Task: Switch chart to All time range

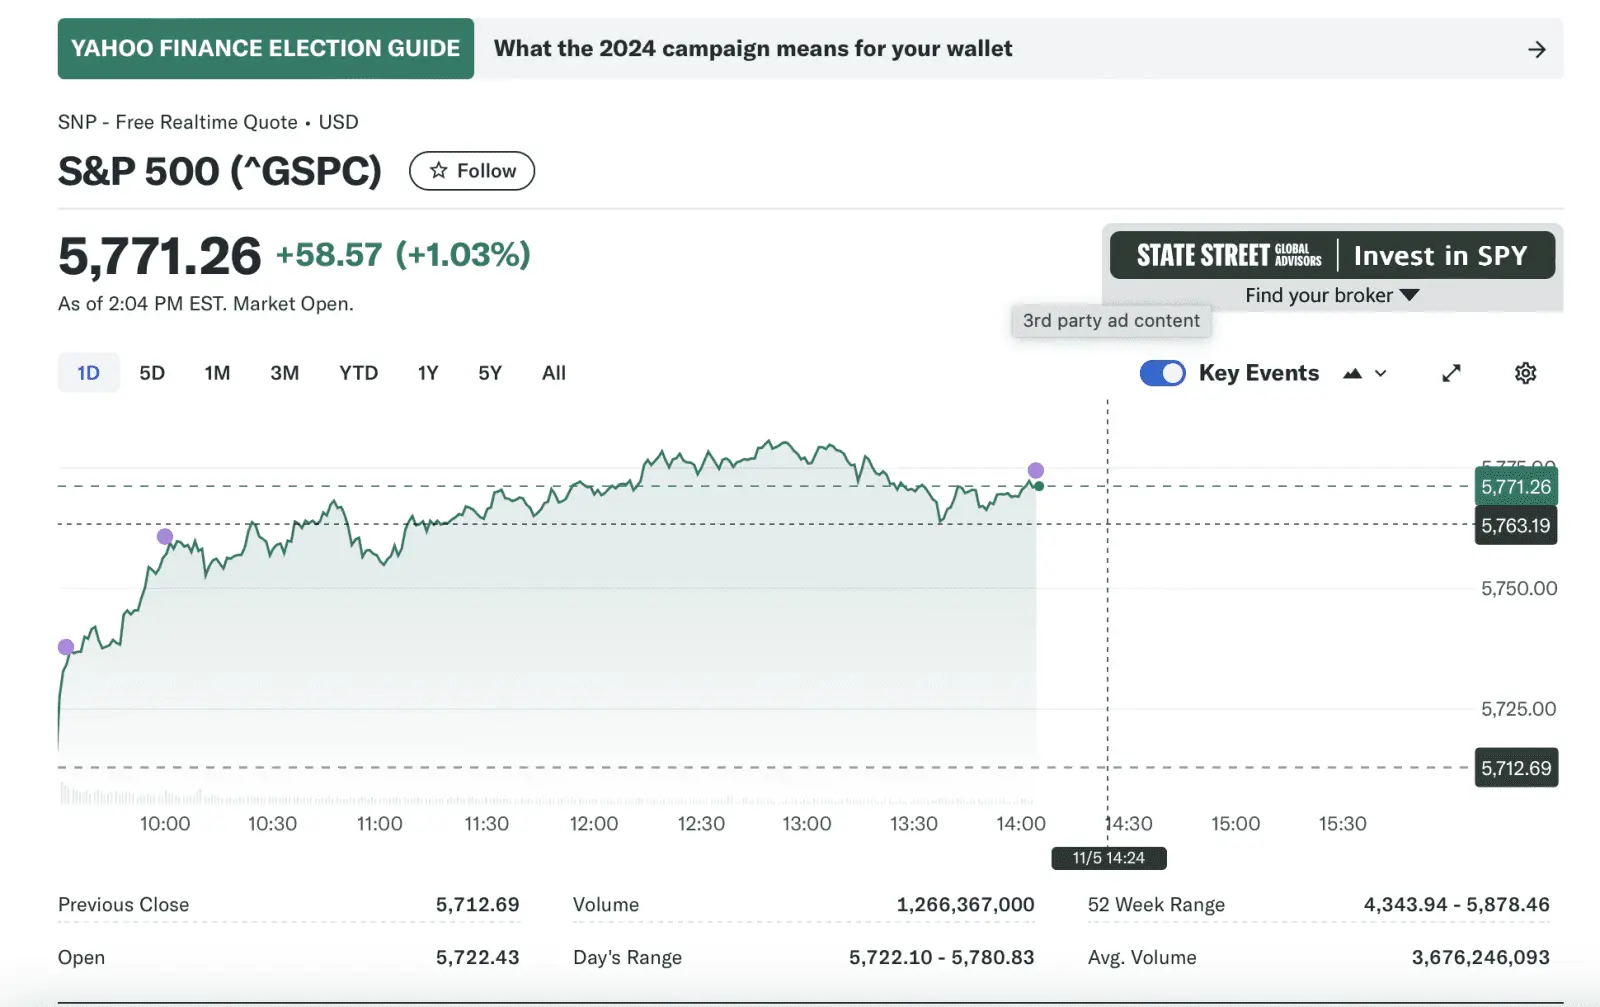Action: pyautogui.click(x=554, y=373)
